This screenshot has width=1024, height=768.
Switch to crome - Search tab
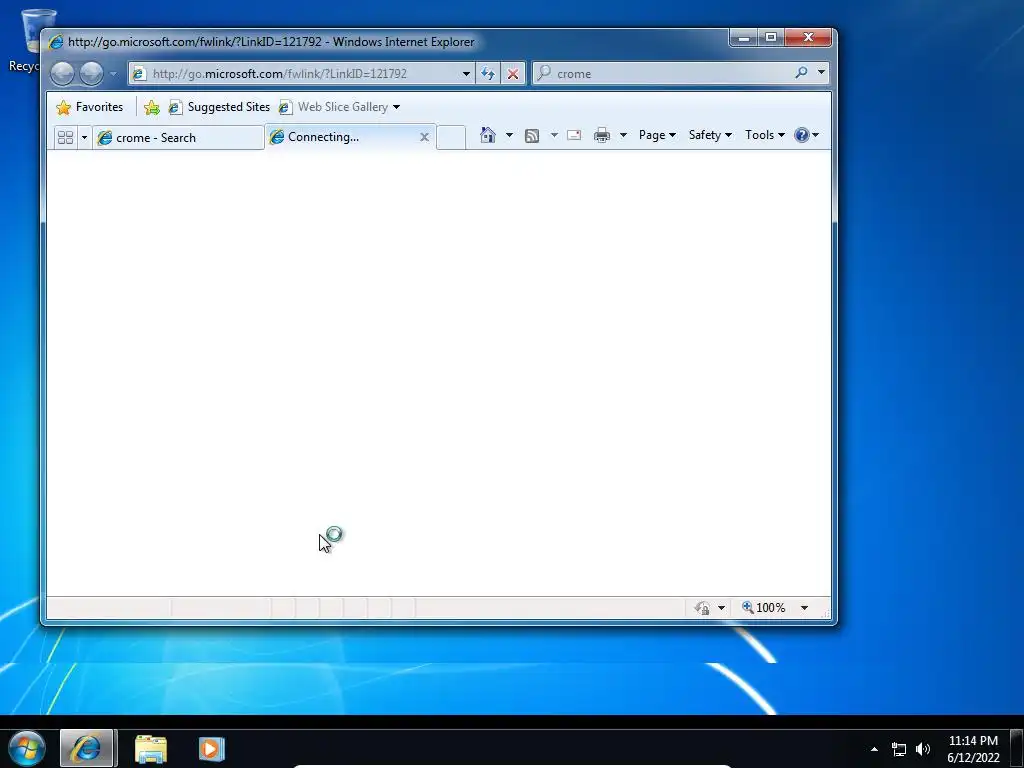(x=178, y=138)
